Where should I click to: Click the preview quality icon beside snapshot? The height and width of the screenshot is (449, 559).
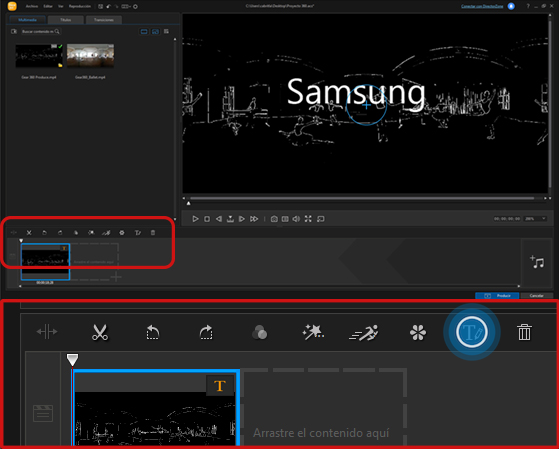point(285,219)
